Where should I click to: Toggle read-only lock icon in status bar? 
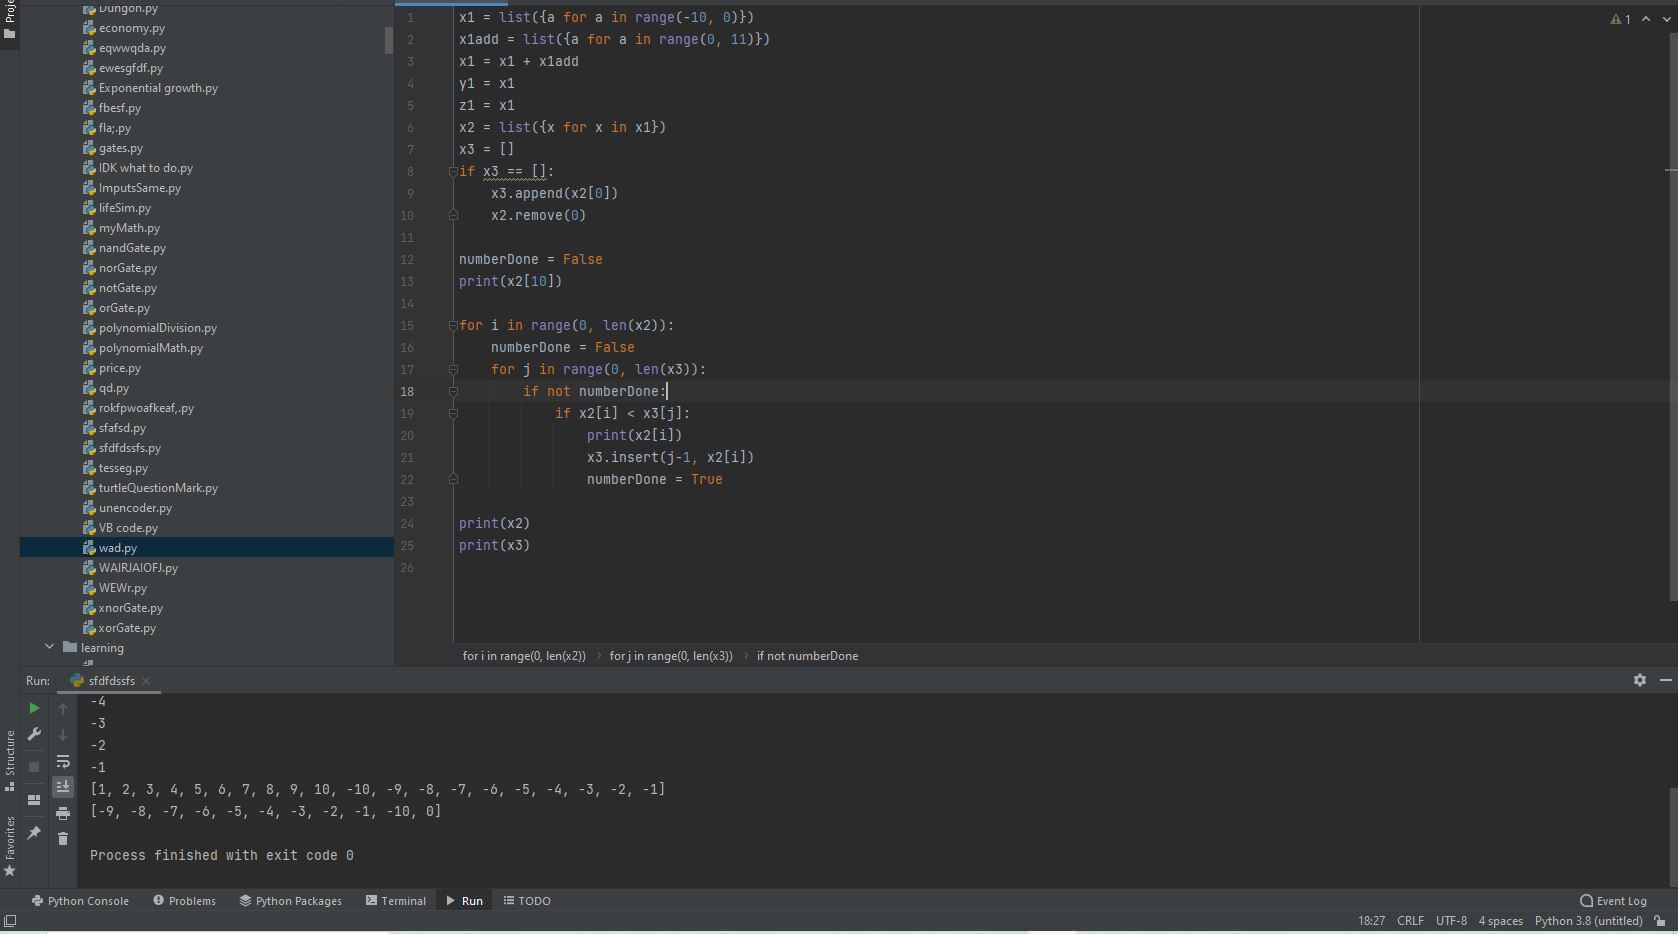click(x=1660, y=921)
